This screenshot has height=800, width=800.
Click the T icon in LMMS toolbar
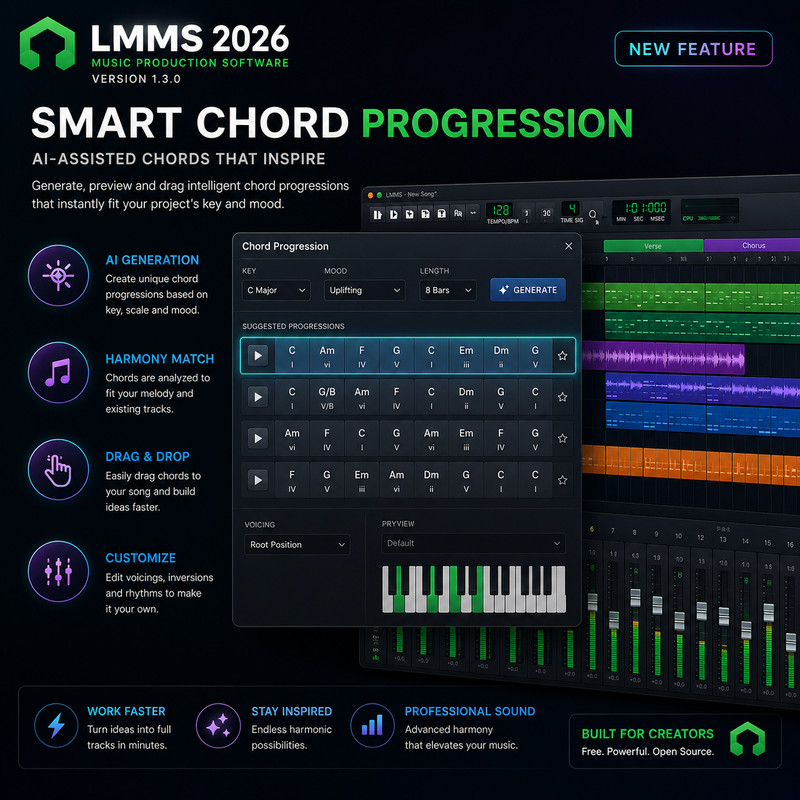tap(442, 214)
